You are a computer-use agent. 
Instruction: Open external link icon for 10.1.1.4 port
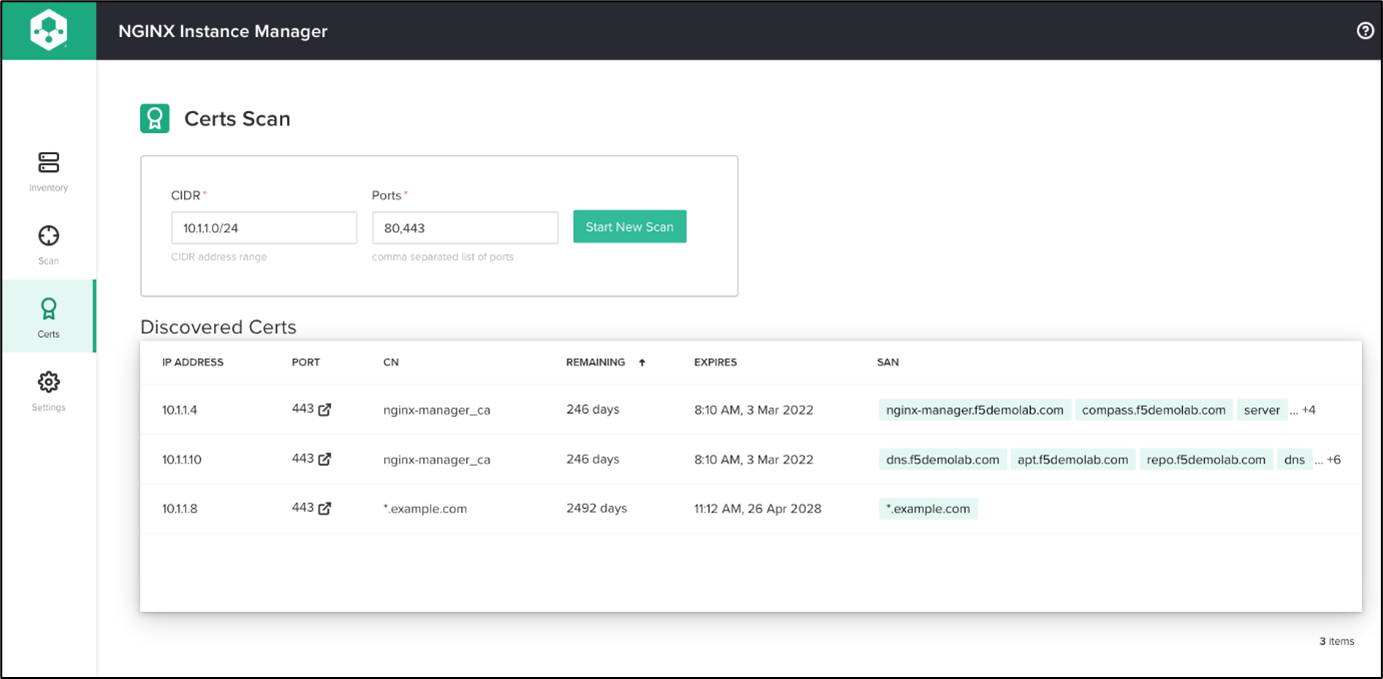324,410
